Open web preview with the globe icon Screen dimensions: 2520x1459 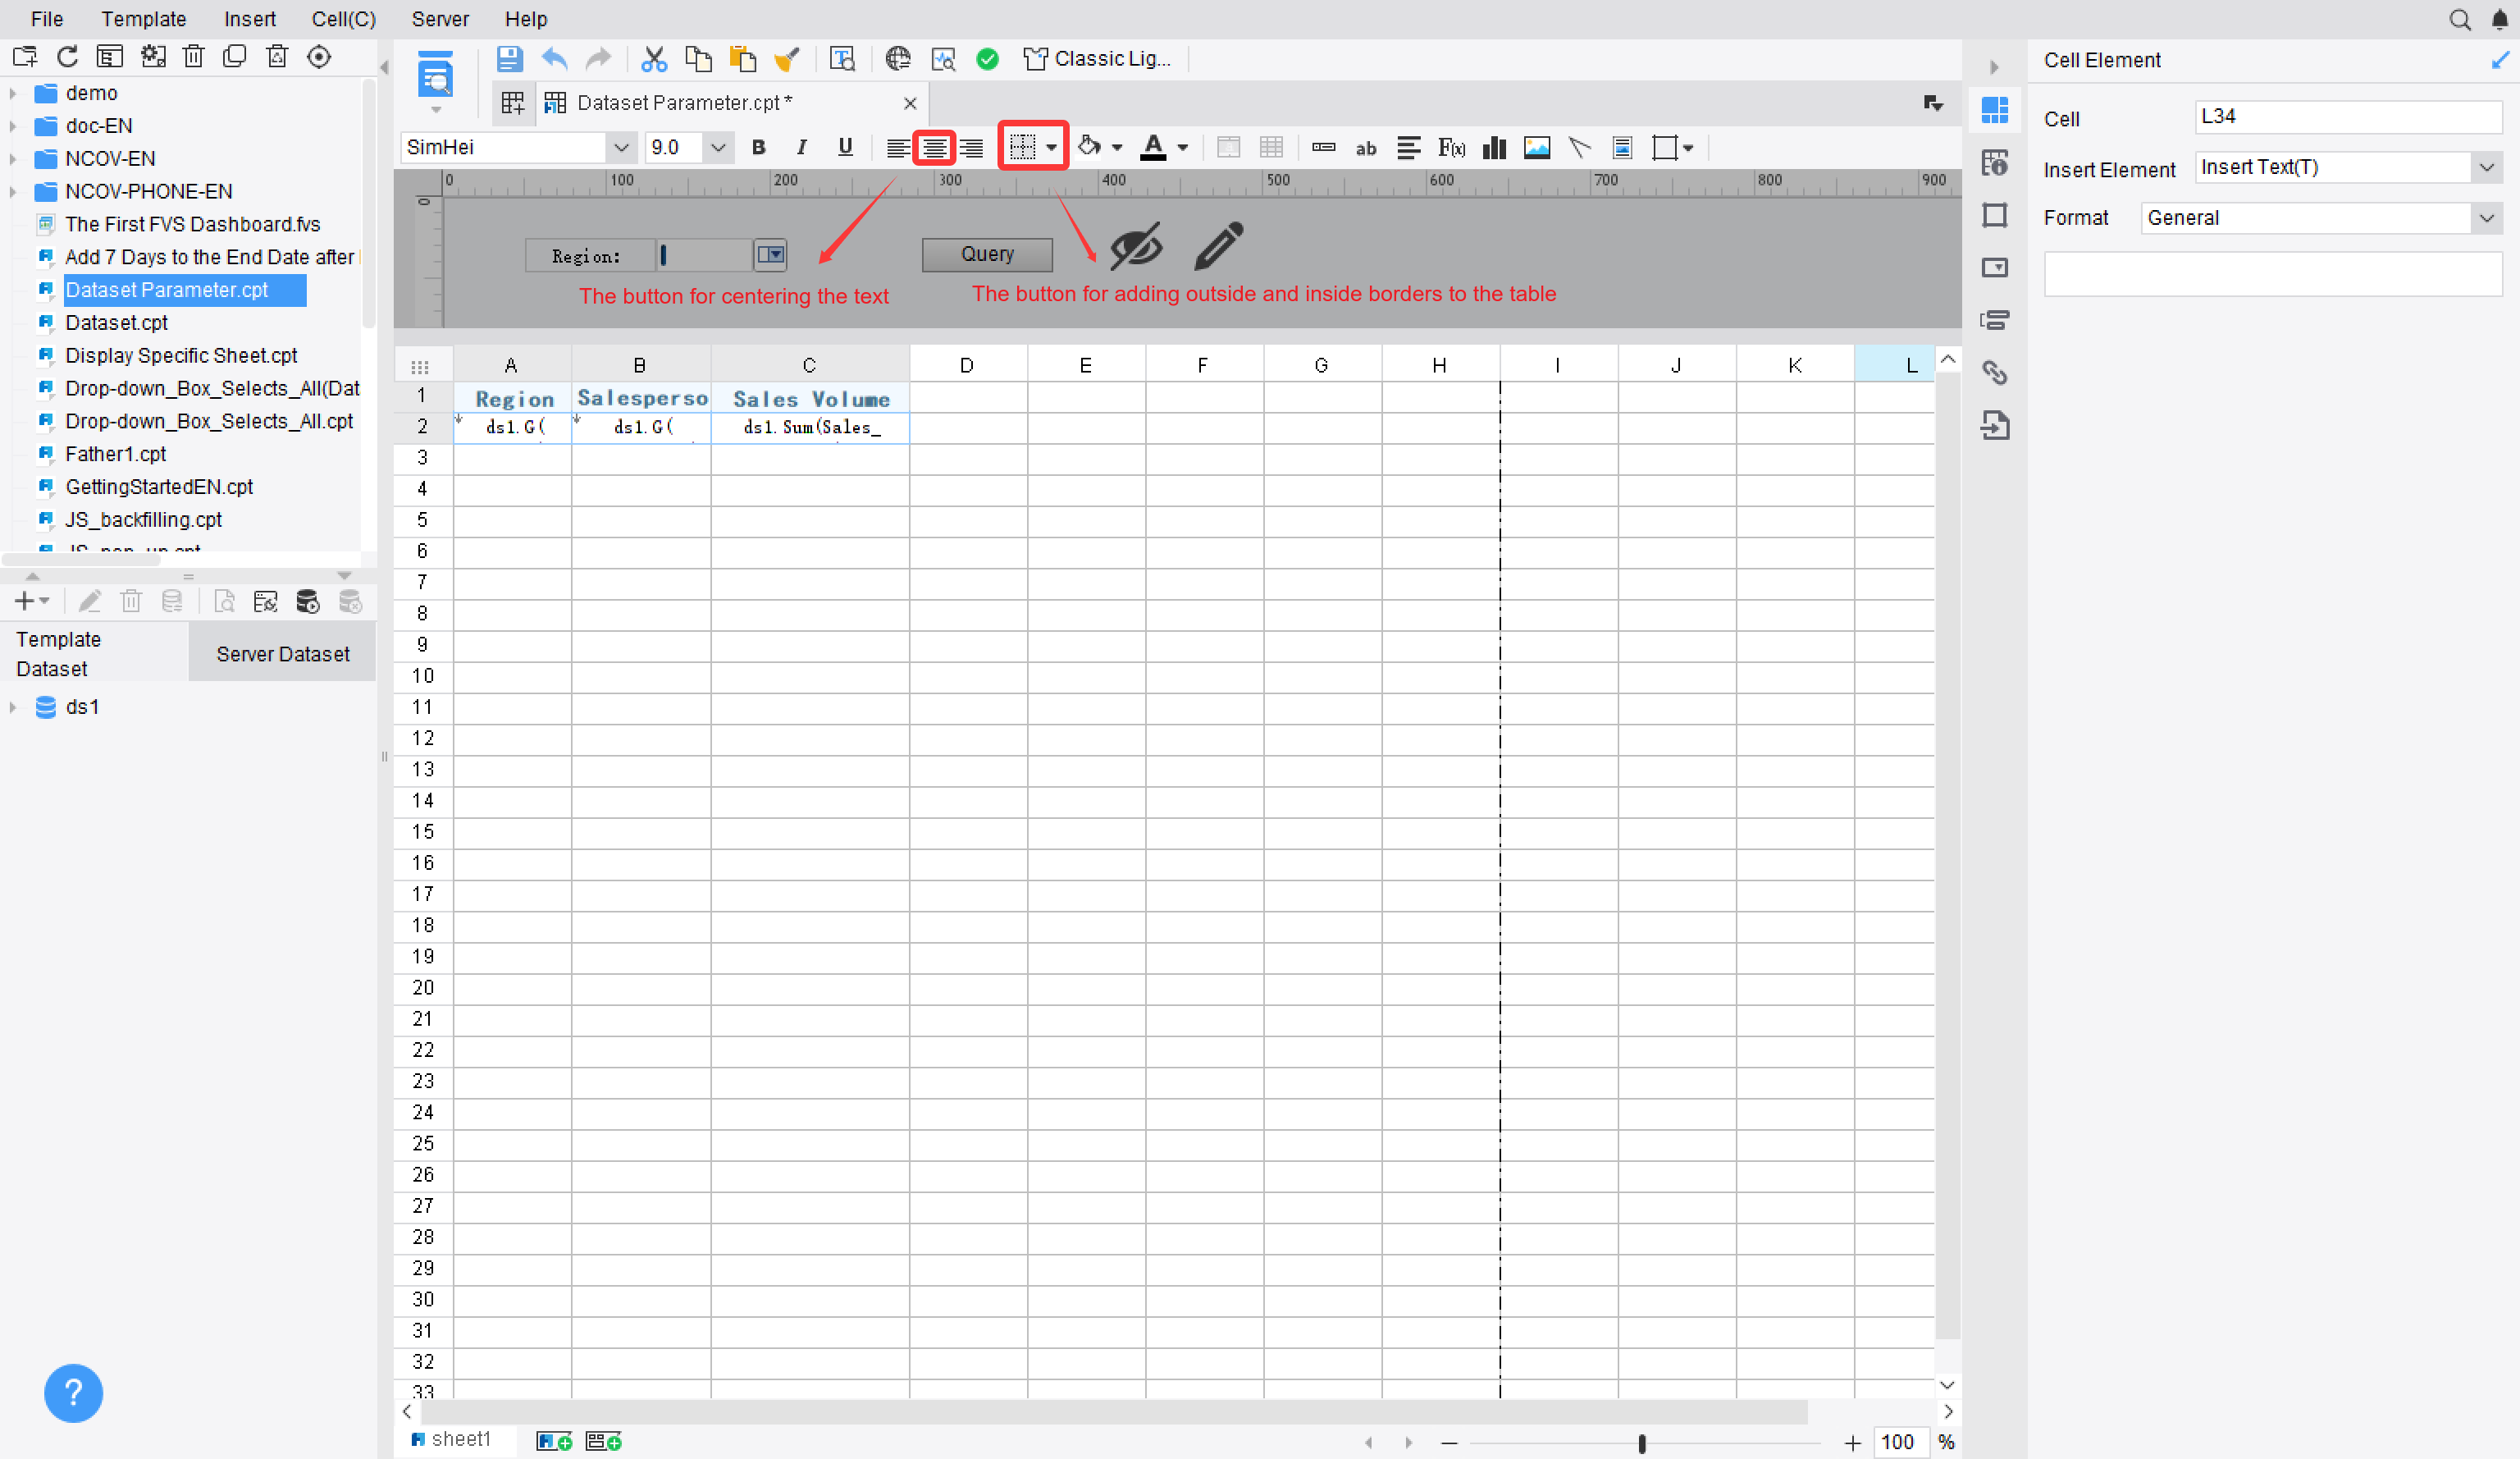pos(897,58)
